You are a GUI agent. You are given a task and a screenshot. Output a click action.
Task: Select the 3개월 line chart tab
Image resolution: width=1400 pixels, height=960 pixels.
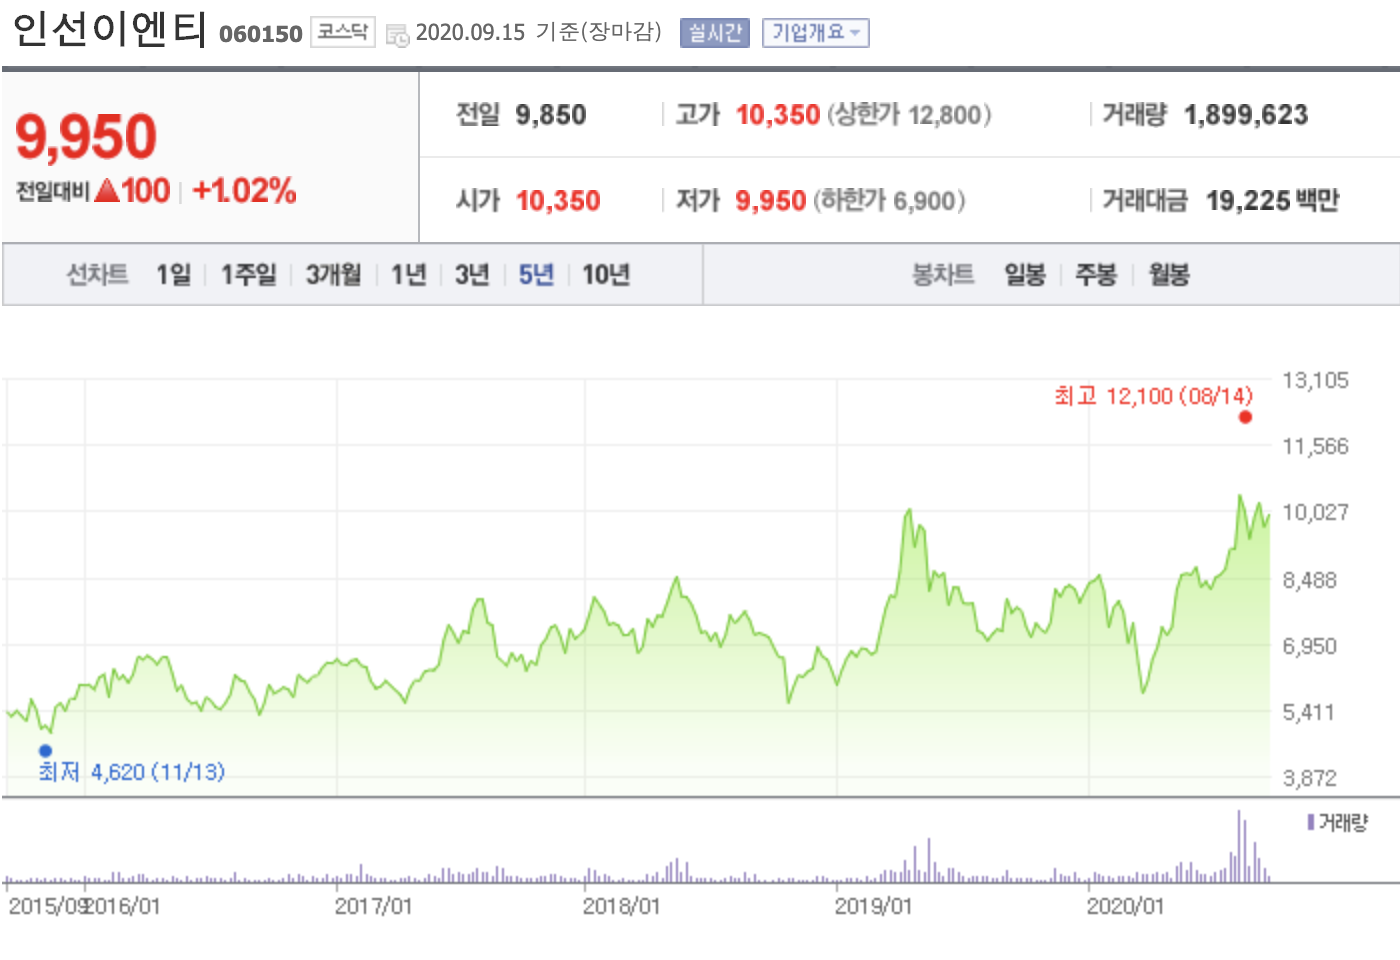(333, 274)
